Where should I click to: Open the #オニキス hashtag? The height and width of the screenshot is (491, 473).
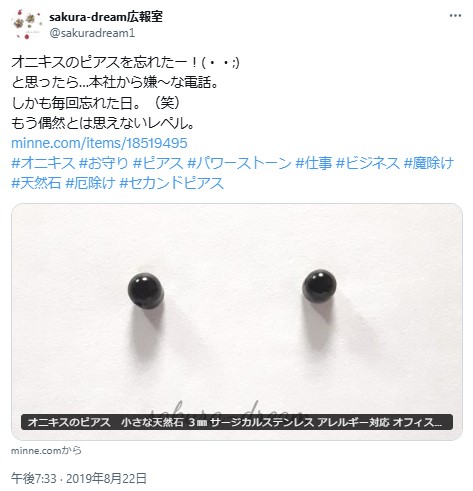point(43,163)
